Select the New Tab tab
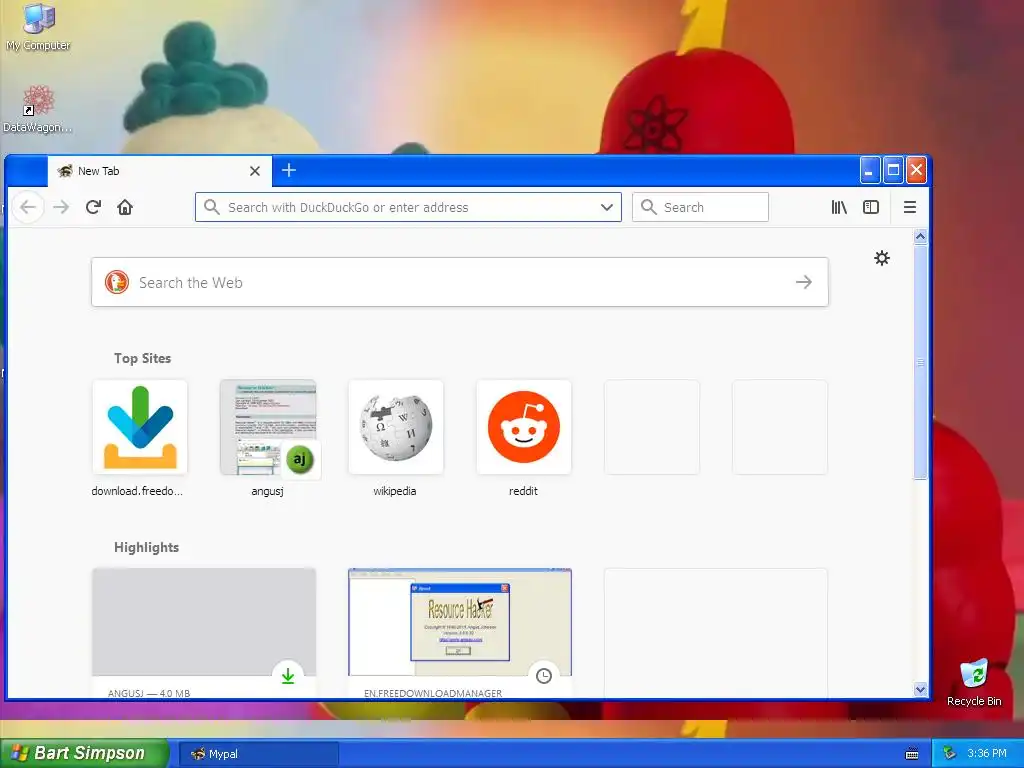The width and height of the screenshot is (1024, 768). 160,171
